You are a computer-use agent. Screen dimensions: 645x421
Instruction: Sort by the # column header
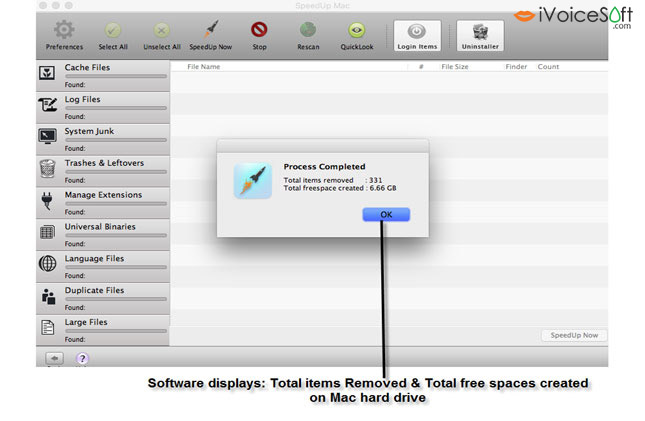click(x=421, y=67)
